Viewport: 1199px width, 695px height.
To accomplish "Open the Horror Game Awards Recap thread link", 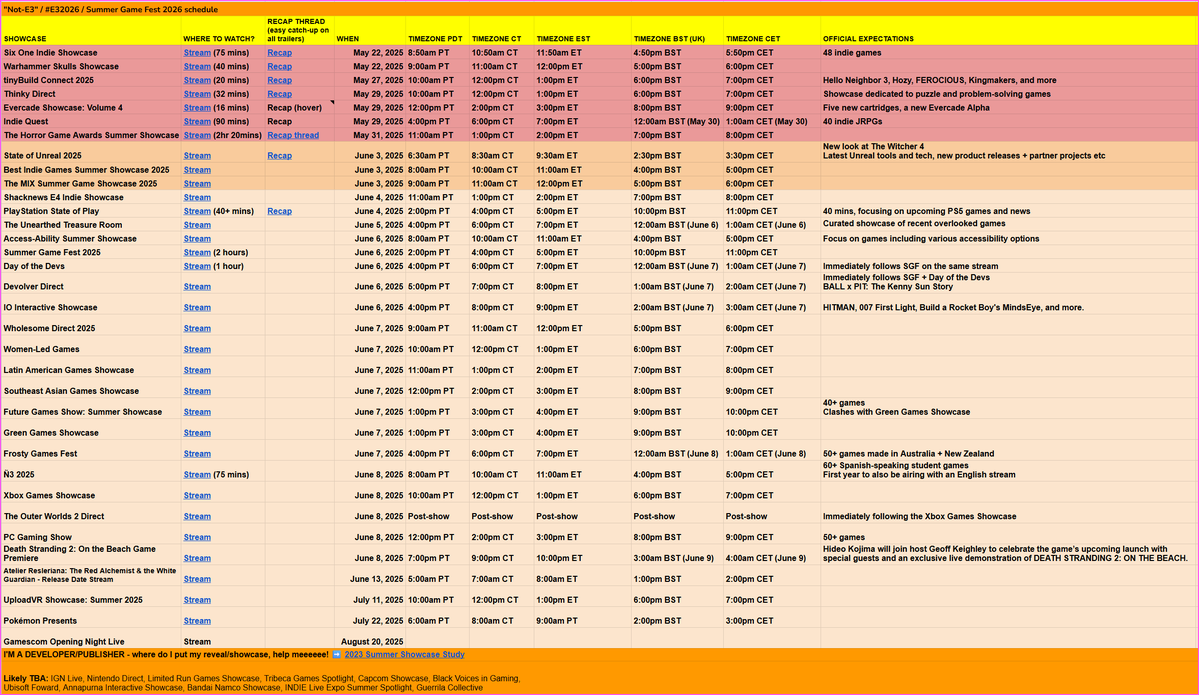I will coord(293,135).
